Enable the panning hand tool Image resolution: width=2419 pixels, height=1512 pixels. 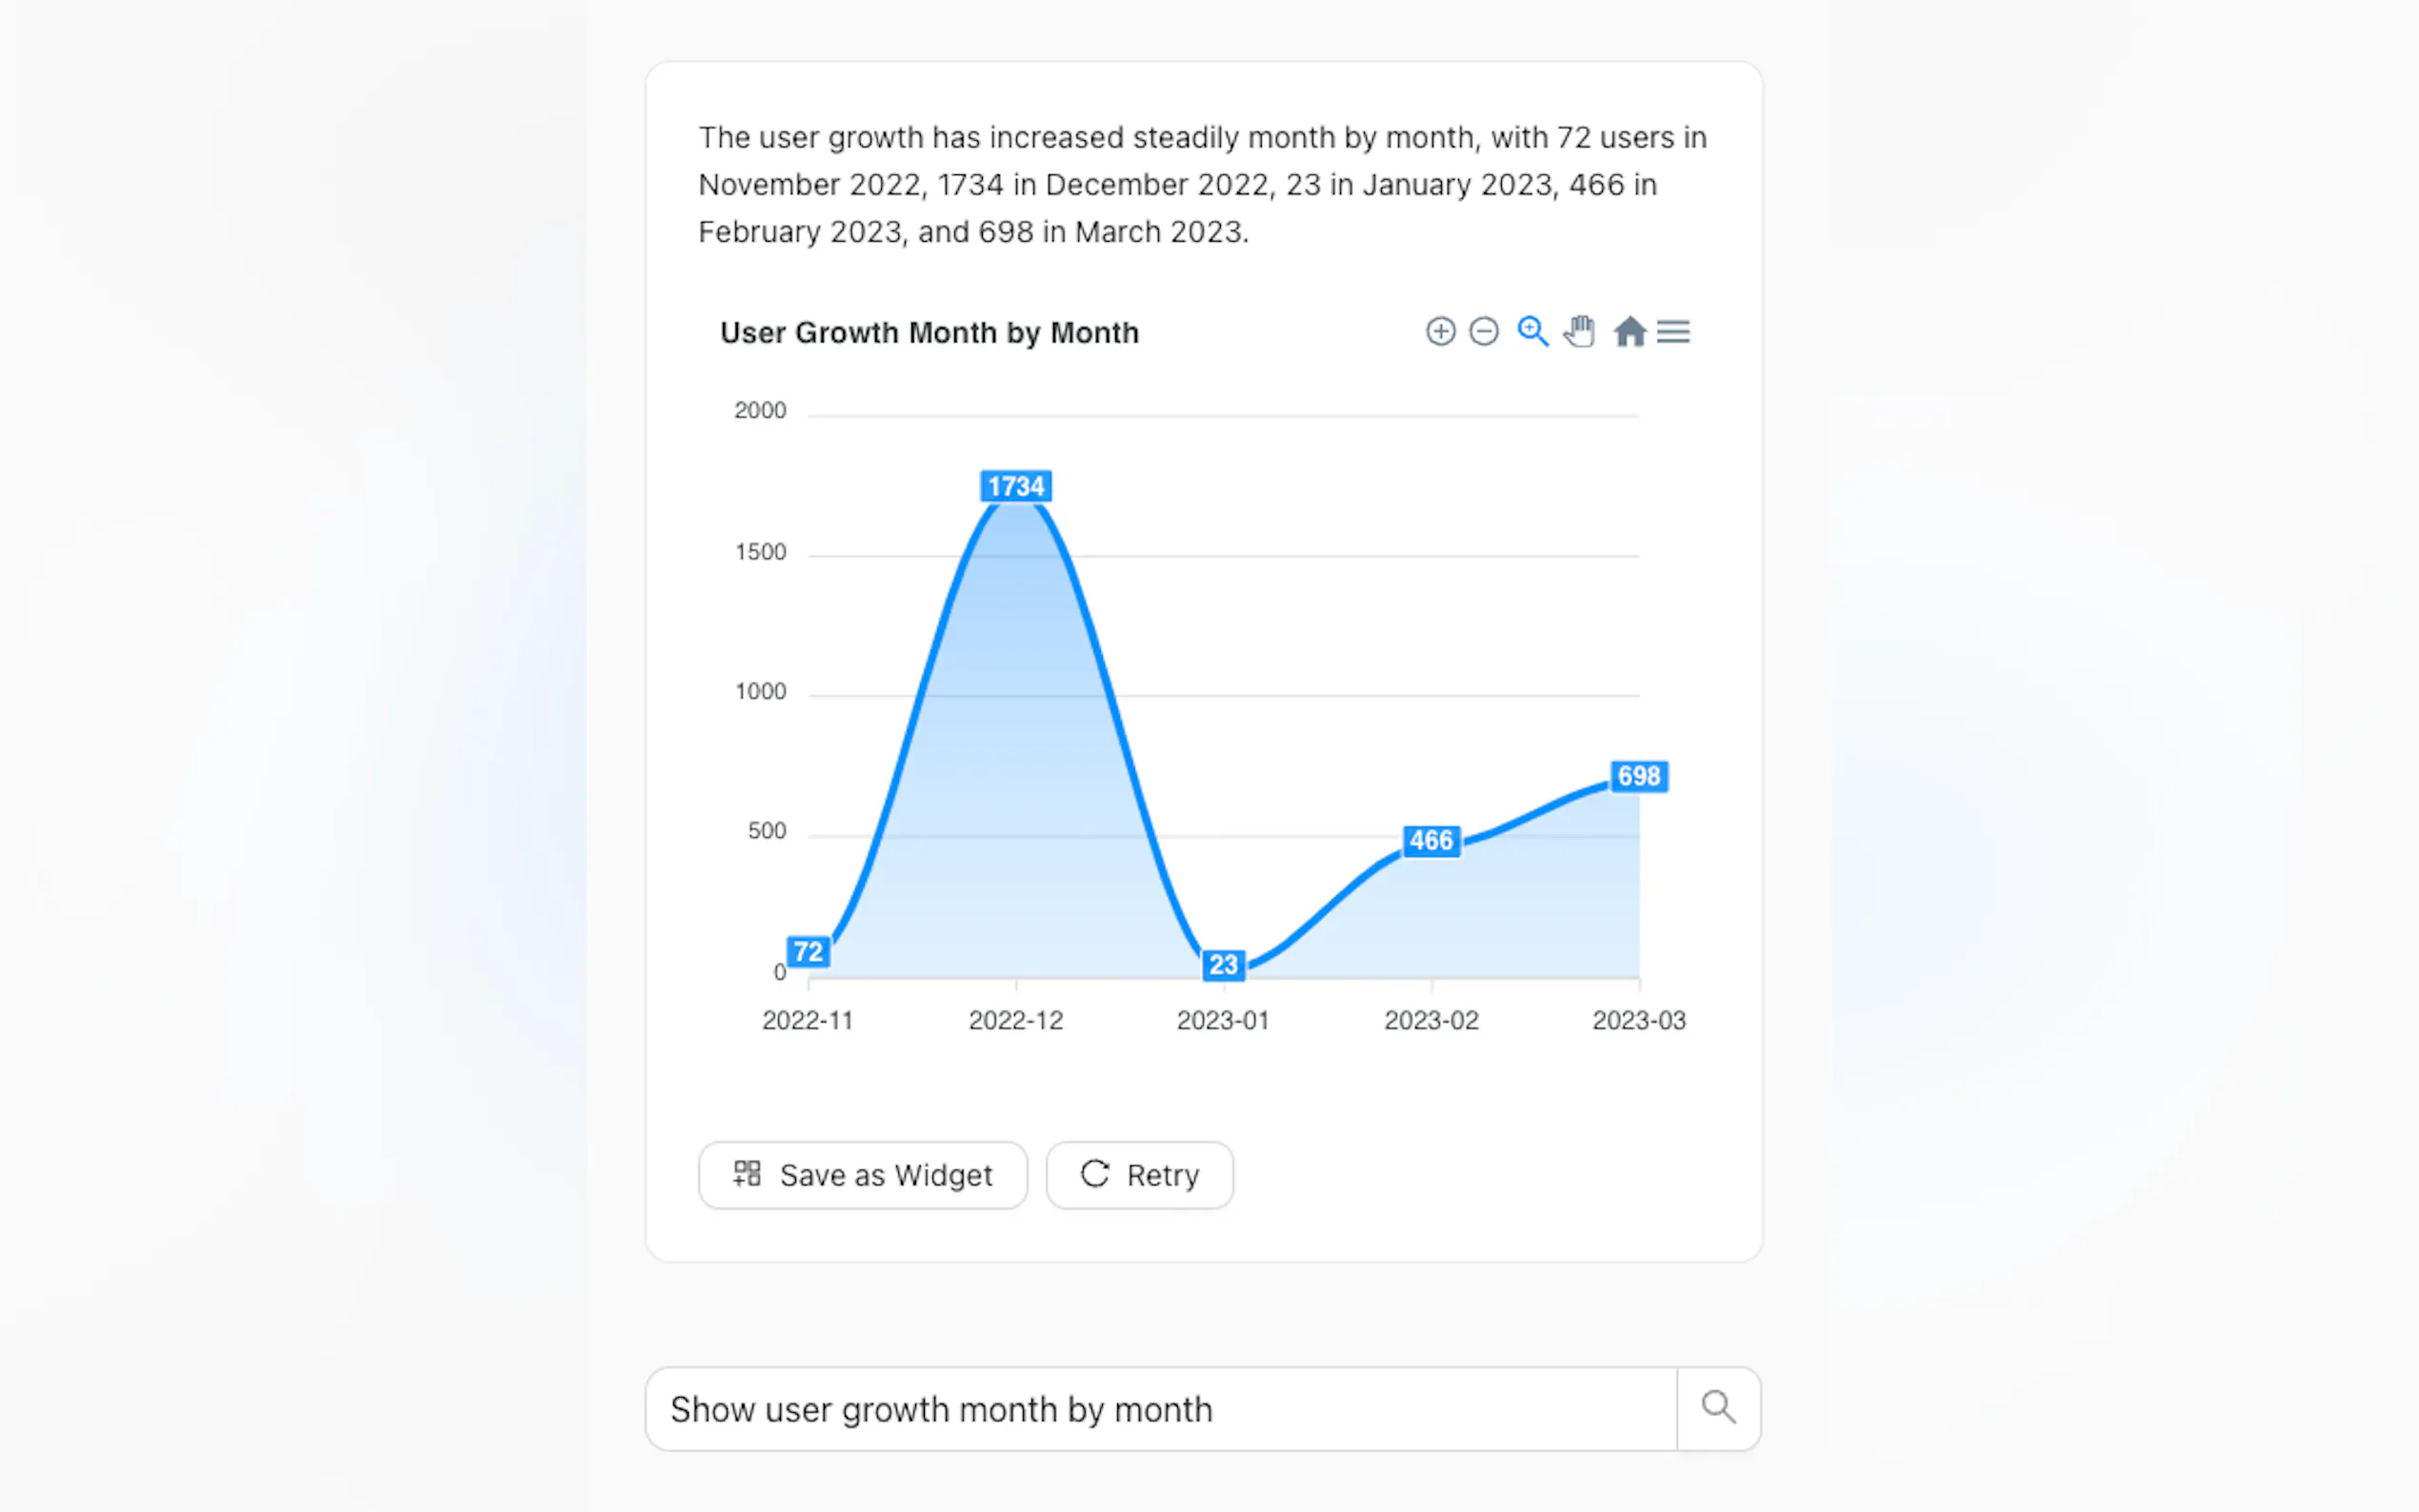click(1580, 331)
